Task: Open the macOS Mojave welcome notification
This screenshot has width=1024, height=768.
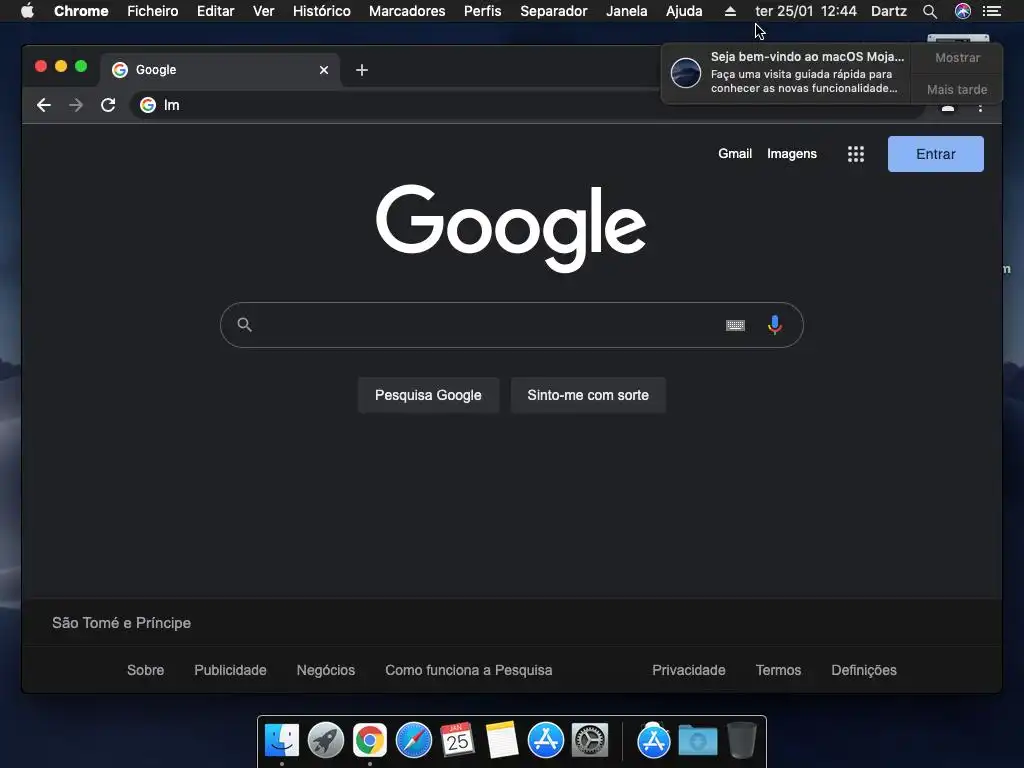Action: [787, 73]
